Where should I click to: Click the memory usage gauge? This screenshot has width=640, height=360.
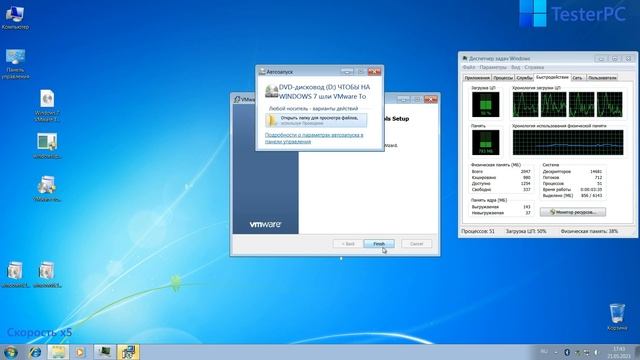pos(486,142)
